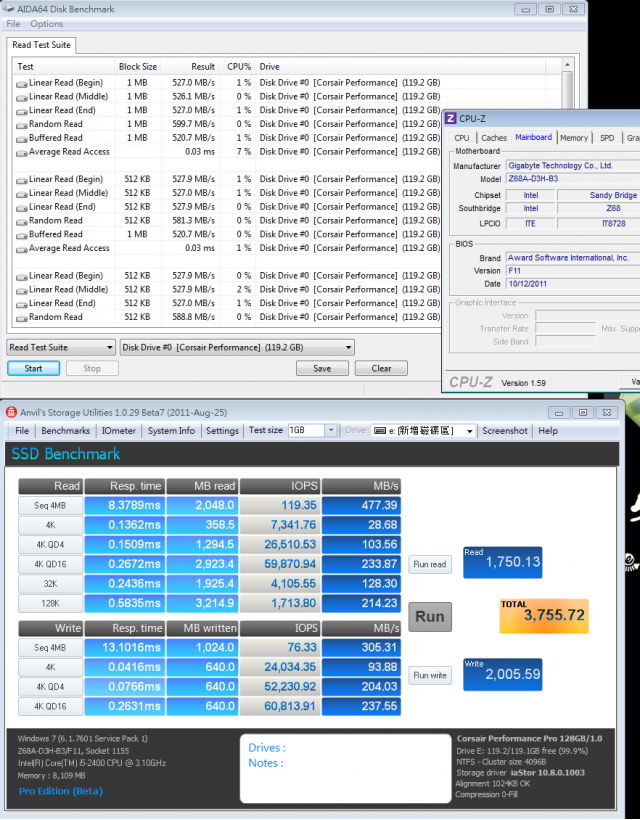Switch to the Caches tab in CPU-Z
The width and height of the screenshot is (640, 820).
(494, 138)
